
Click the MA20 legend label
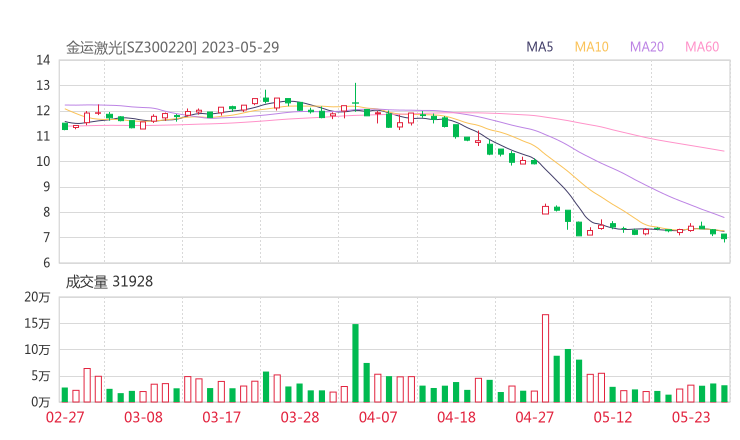(647, 47)
